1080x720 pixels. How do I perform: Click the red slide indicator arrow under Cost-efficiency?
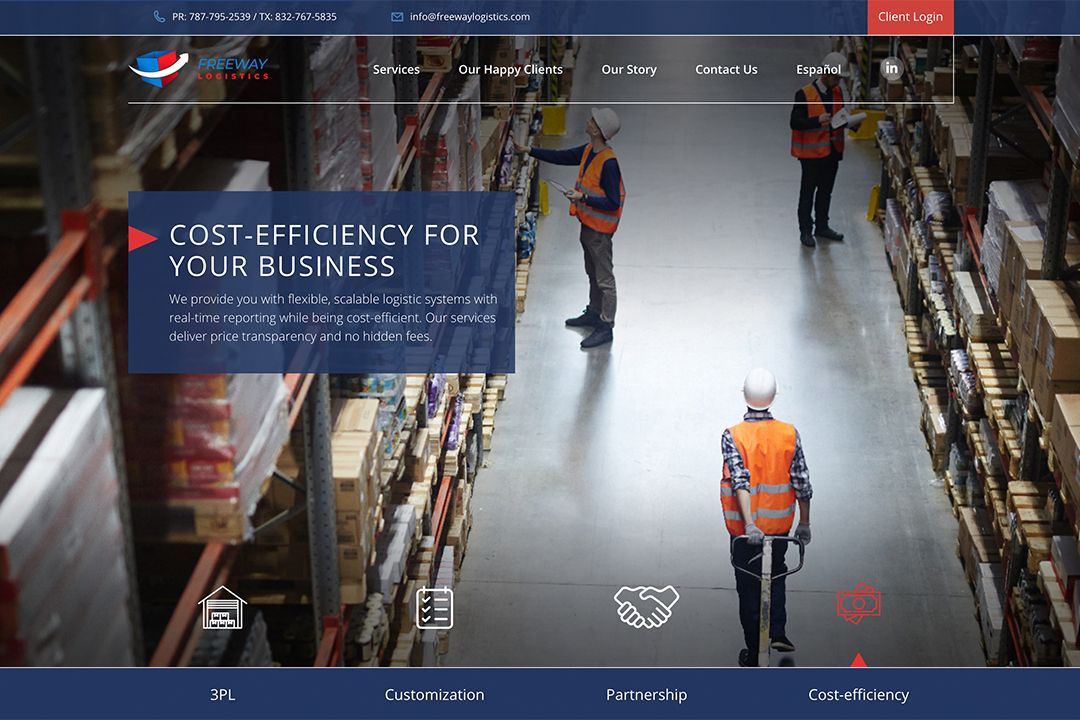[x=858, y=660]
